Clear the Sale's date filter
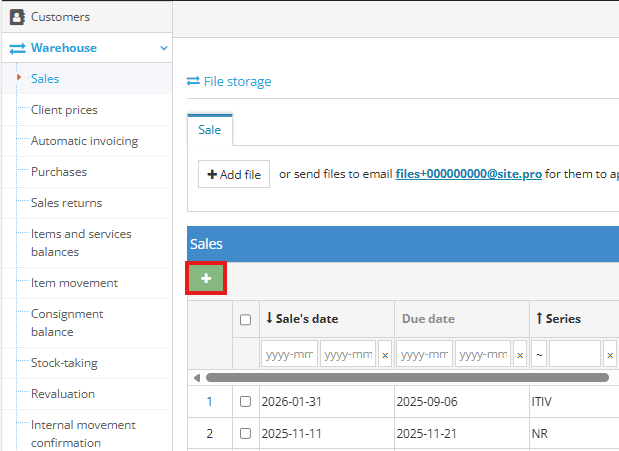The image size is (619, 451). pyautogui.click(x=385, y=355)
